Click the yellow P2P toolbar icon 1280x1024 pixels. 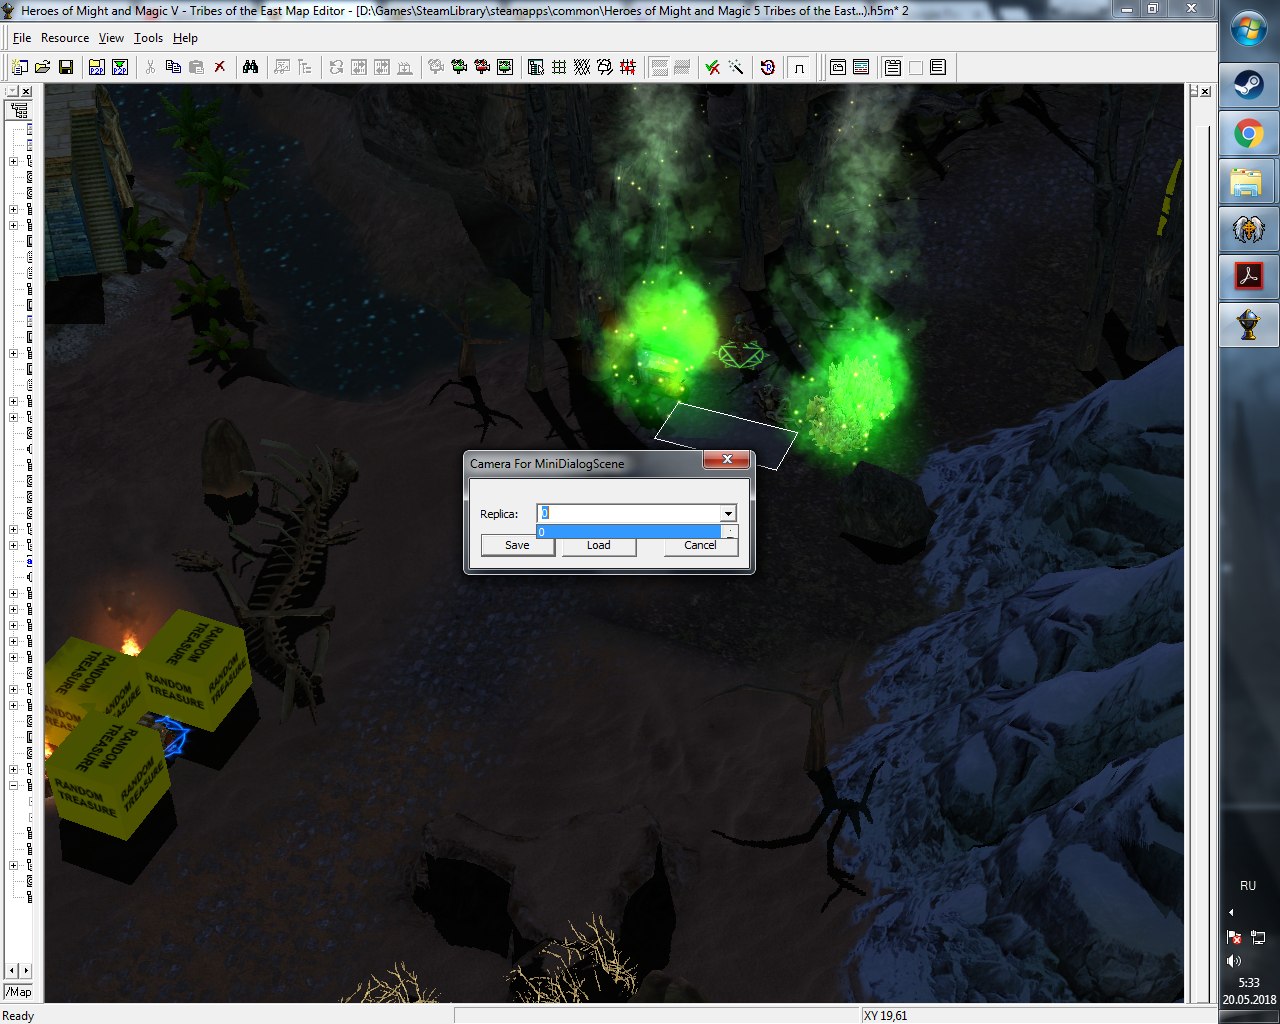coord(97,67)
